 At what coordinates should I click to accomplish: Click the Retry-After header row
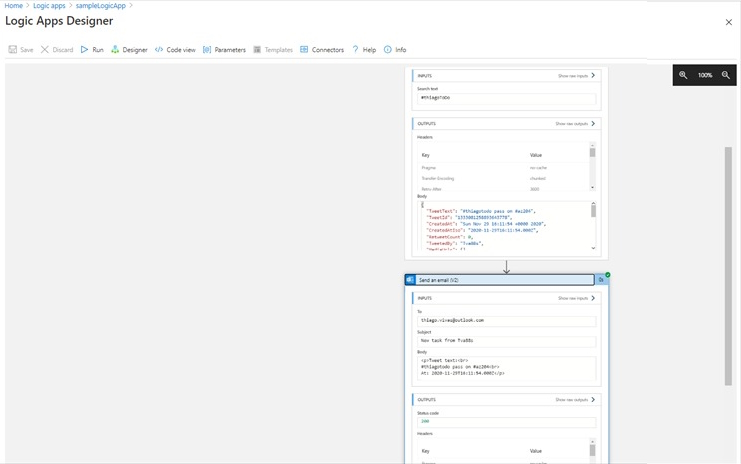coord(504,189)
